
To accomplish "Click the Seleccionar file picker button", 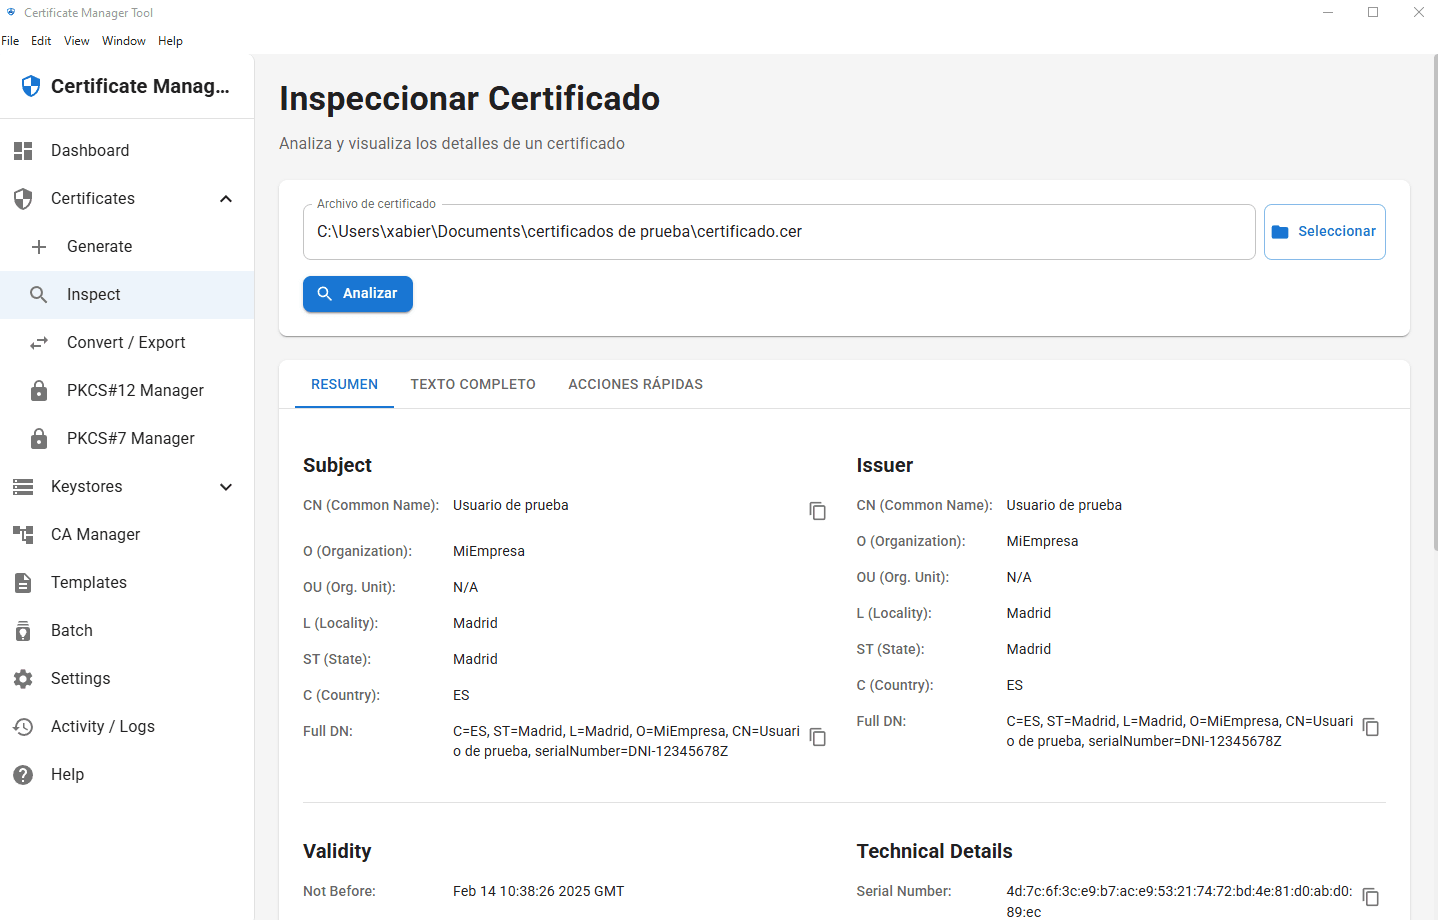I will (1324, 231).
